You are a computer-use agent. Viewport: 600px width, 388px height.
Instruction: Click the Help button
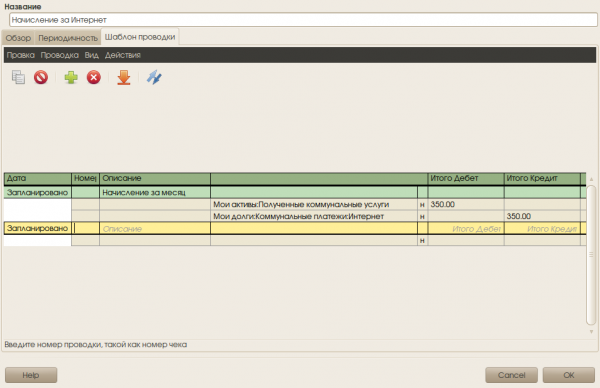pos(31,375)
